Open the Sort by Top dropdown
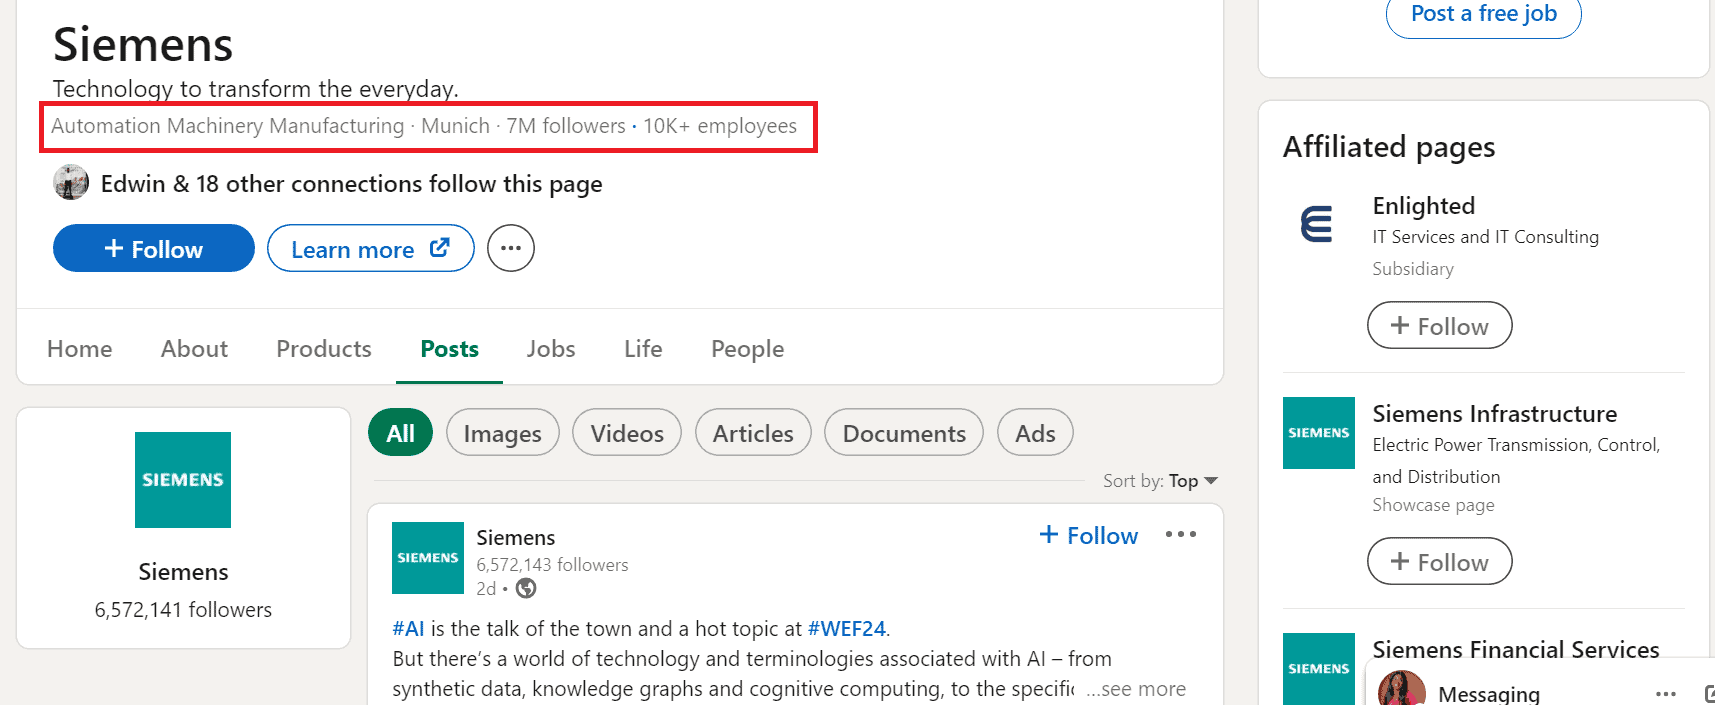This screenshot has width=1715, height=705. [1160, 481]
